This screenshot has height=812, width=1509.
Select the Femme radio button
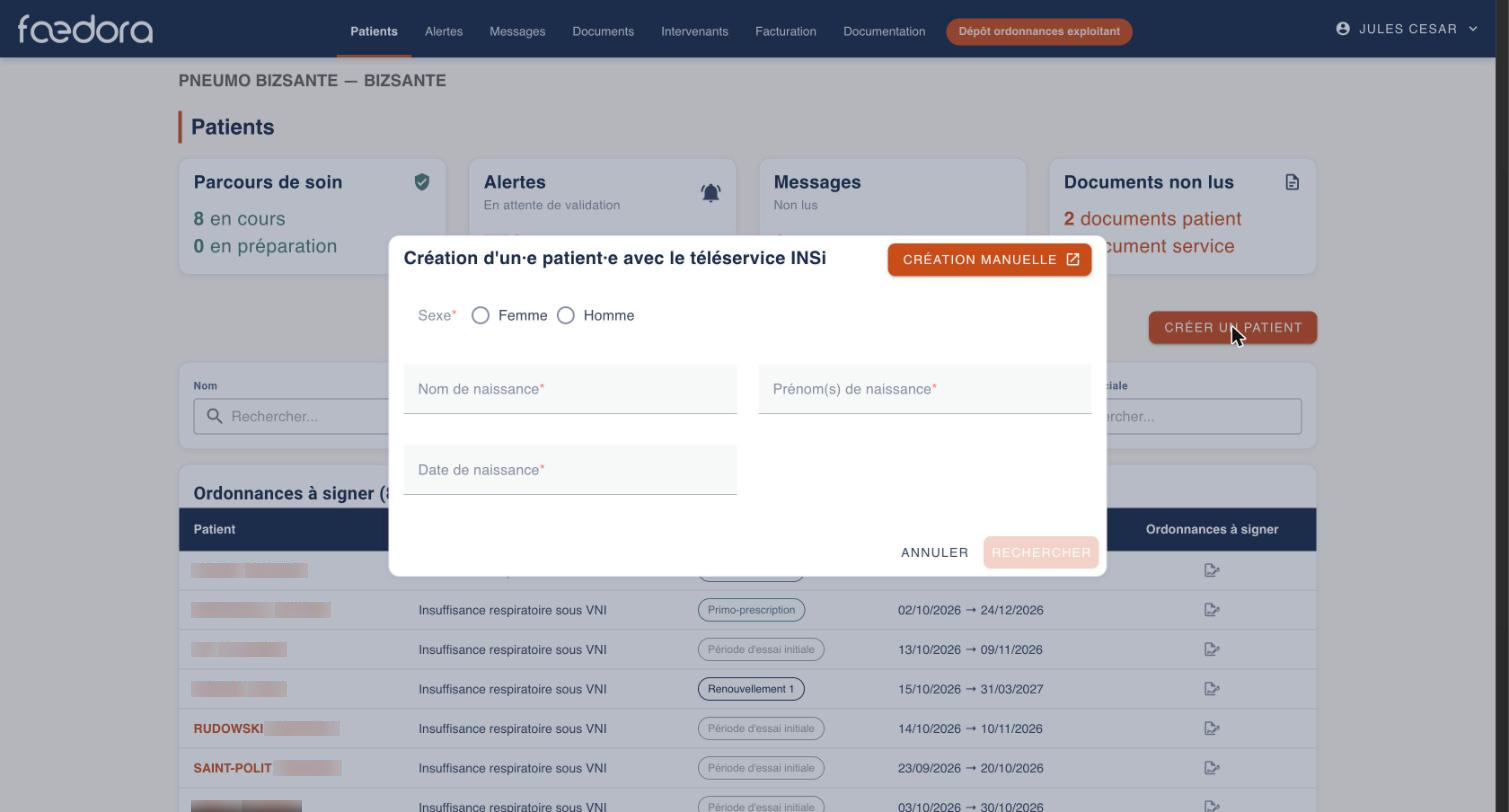point(480,316)
